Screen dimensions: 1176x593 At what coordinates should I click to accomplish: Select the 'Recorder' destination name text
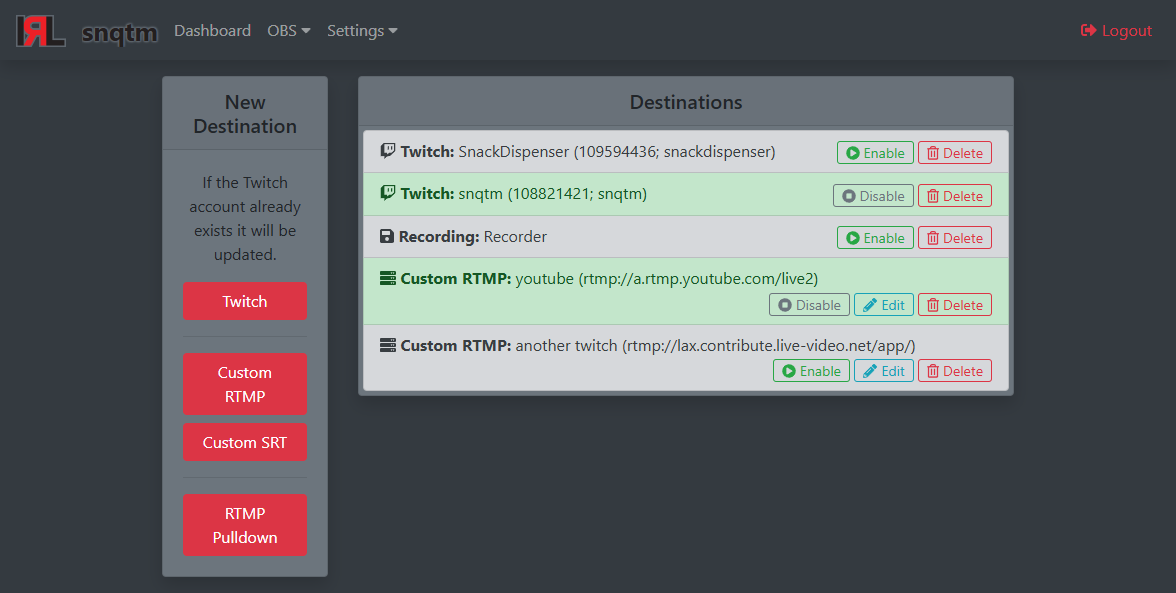515,236
